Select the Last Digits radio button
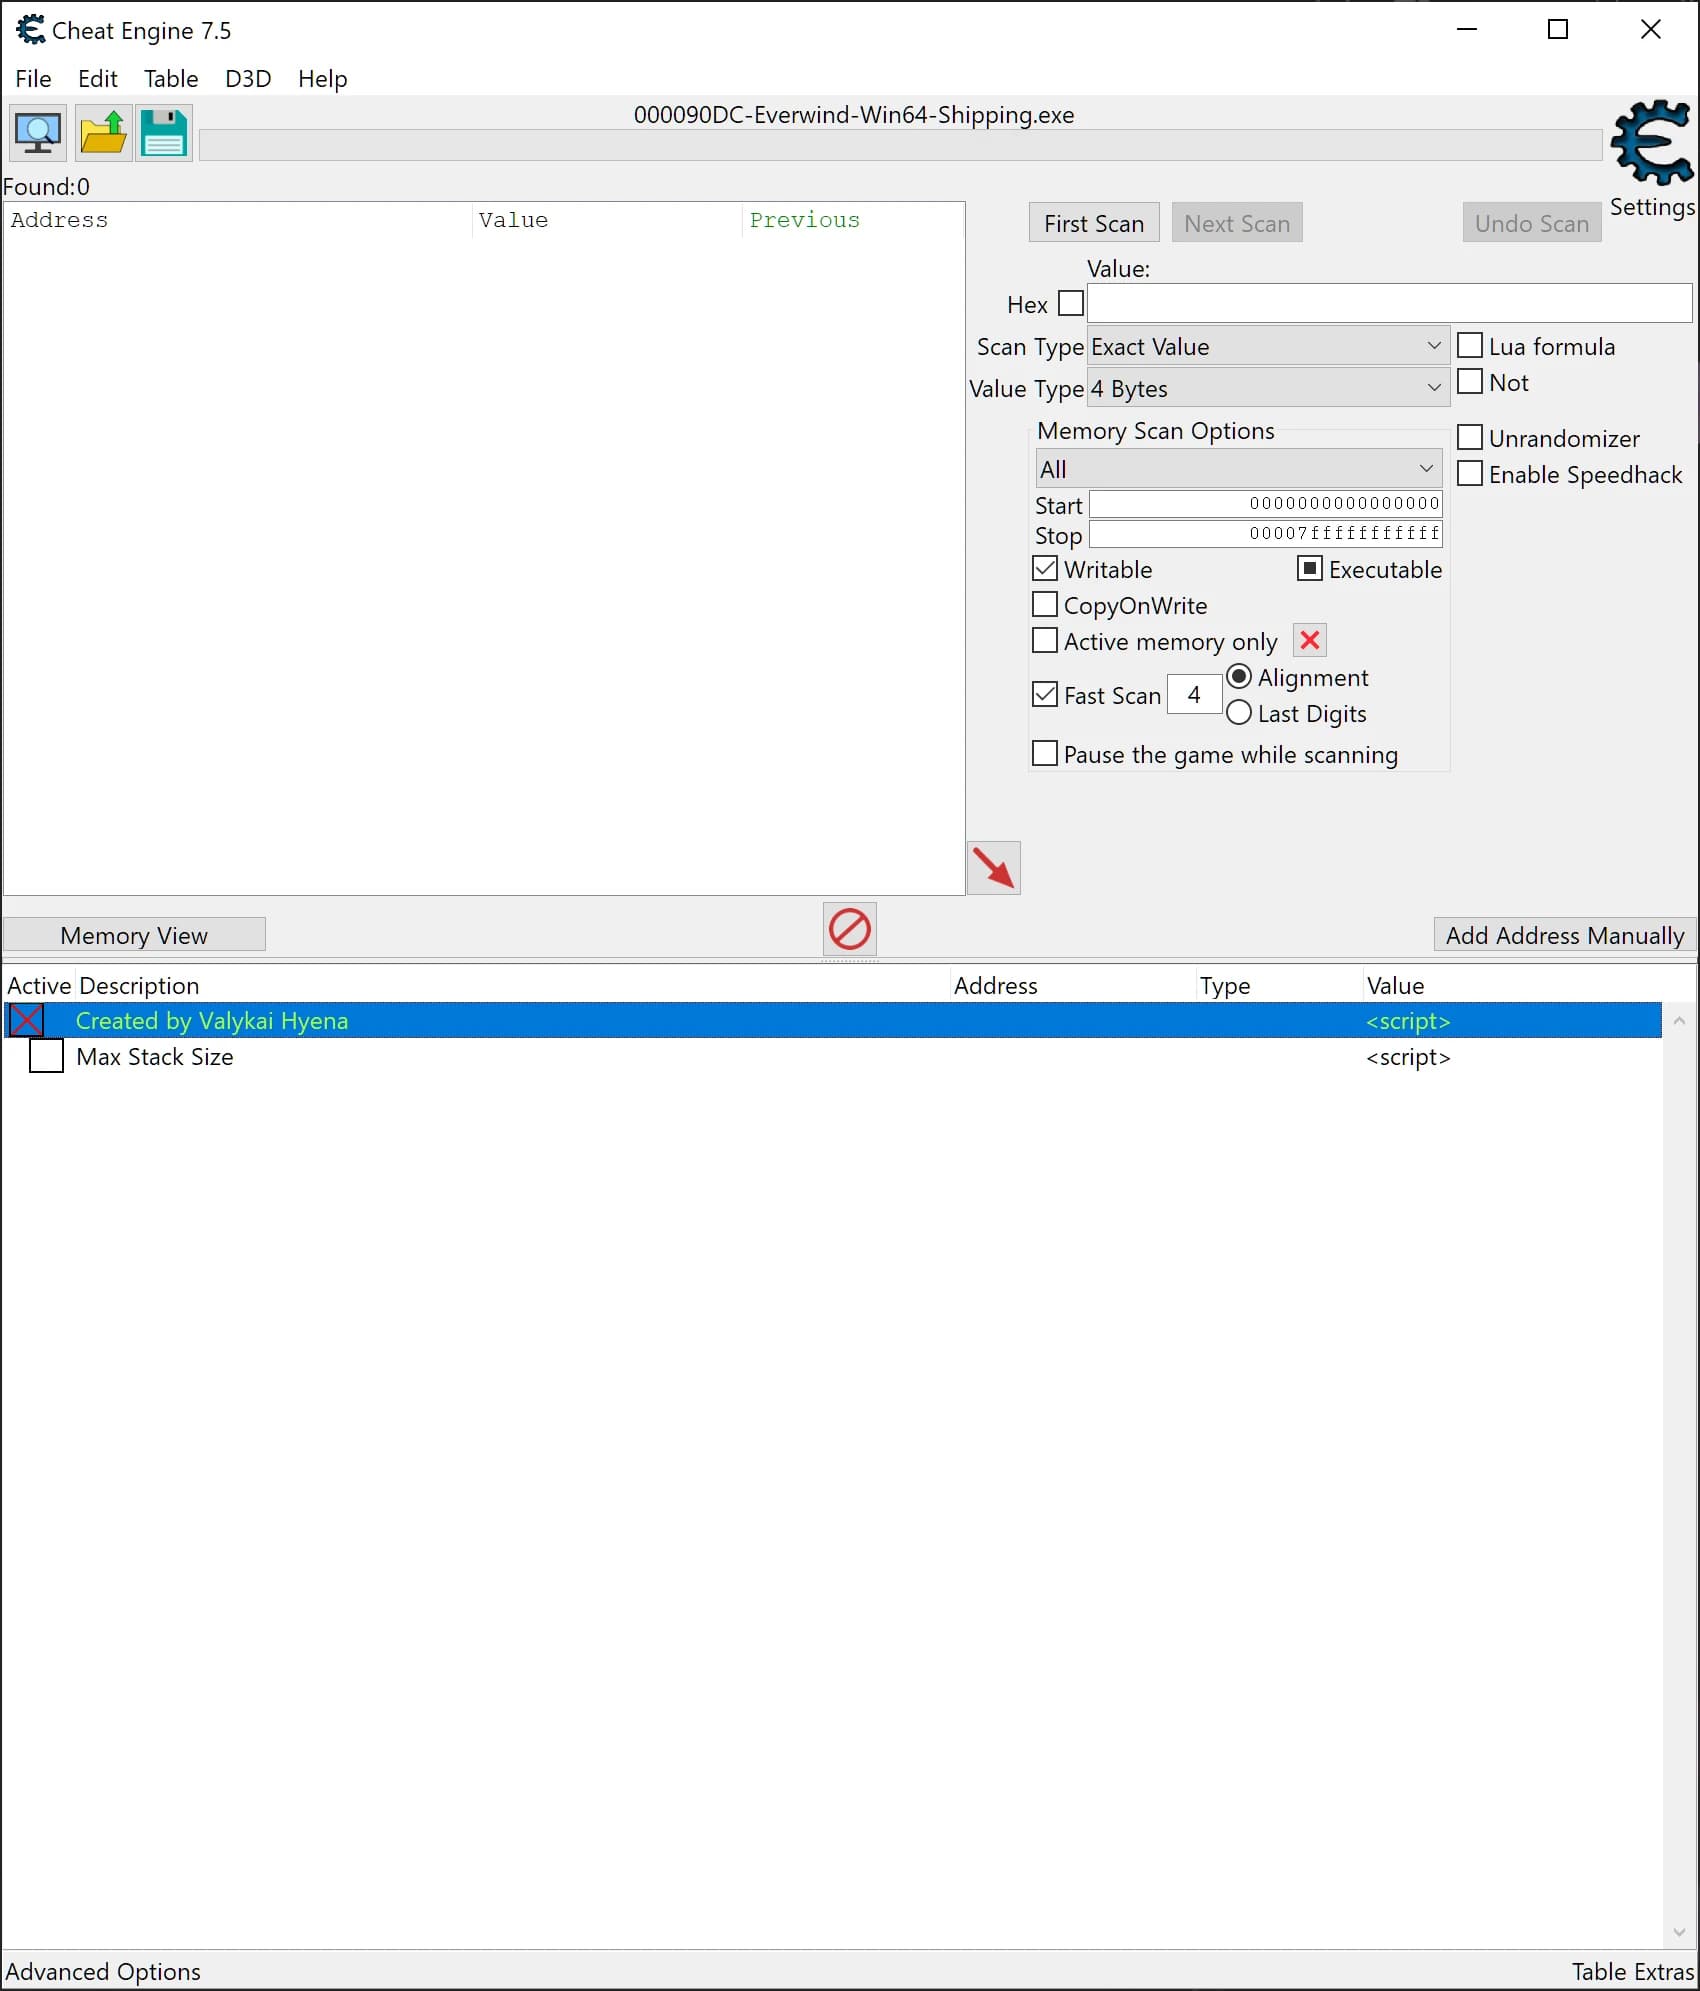Screen dimensions: 1700x1991 1239,713
